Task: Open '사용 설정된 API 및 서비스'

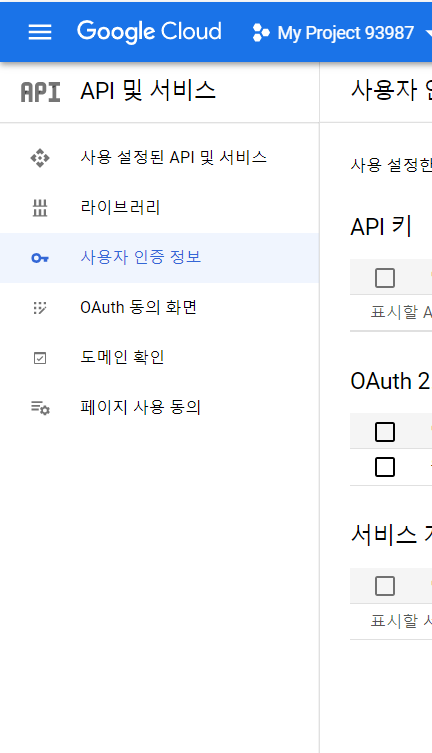Action: point(173,158)
